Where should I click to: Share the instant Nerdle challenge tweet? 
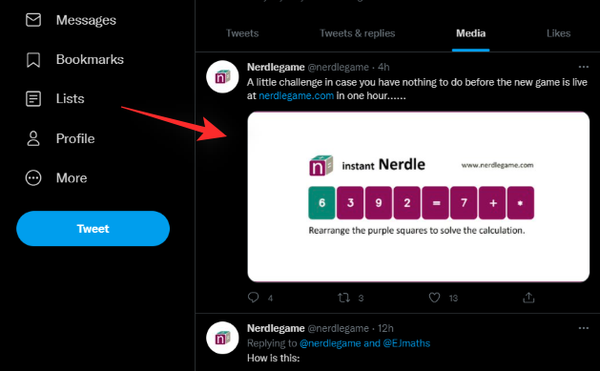pyautogui.click(x=528, y=298)
